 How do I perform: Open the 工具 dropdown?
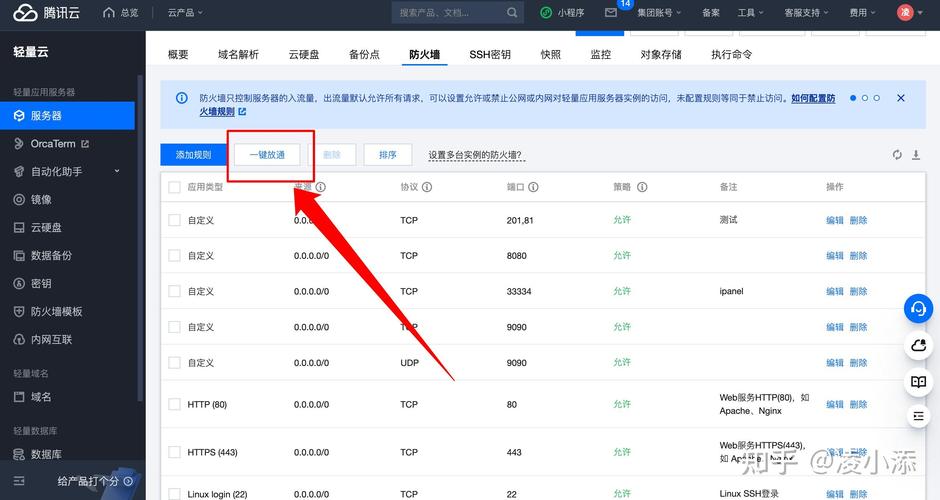[x=750, y=13]
